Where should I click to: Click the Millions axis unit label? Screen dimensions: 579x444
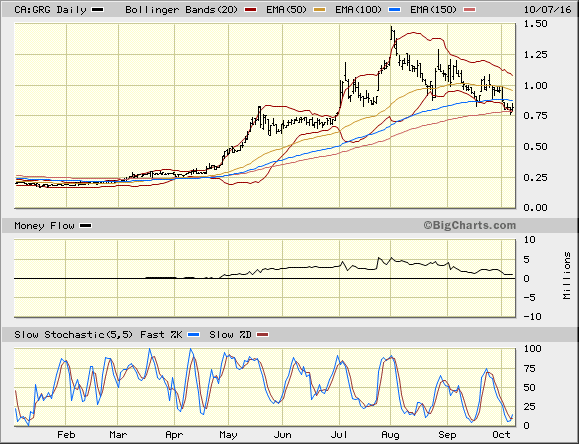[567, 276]
